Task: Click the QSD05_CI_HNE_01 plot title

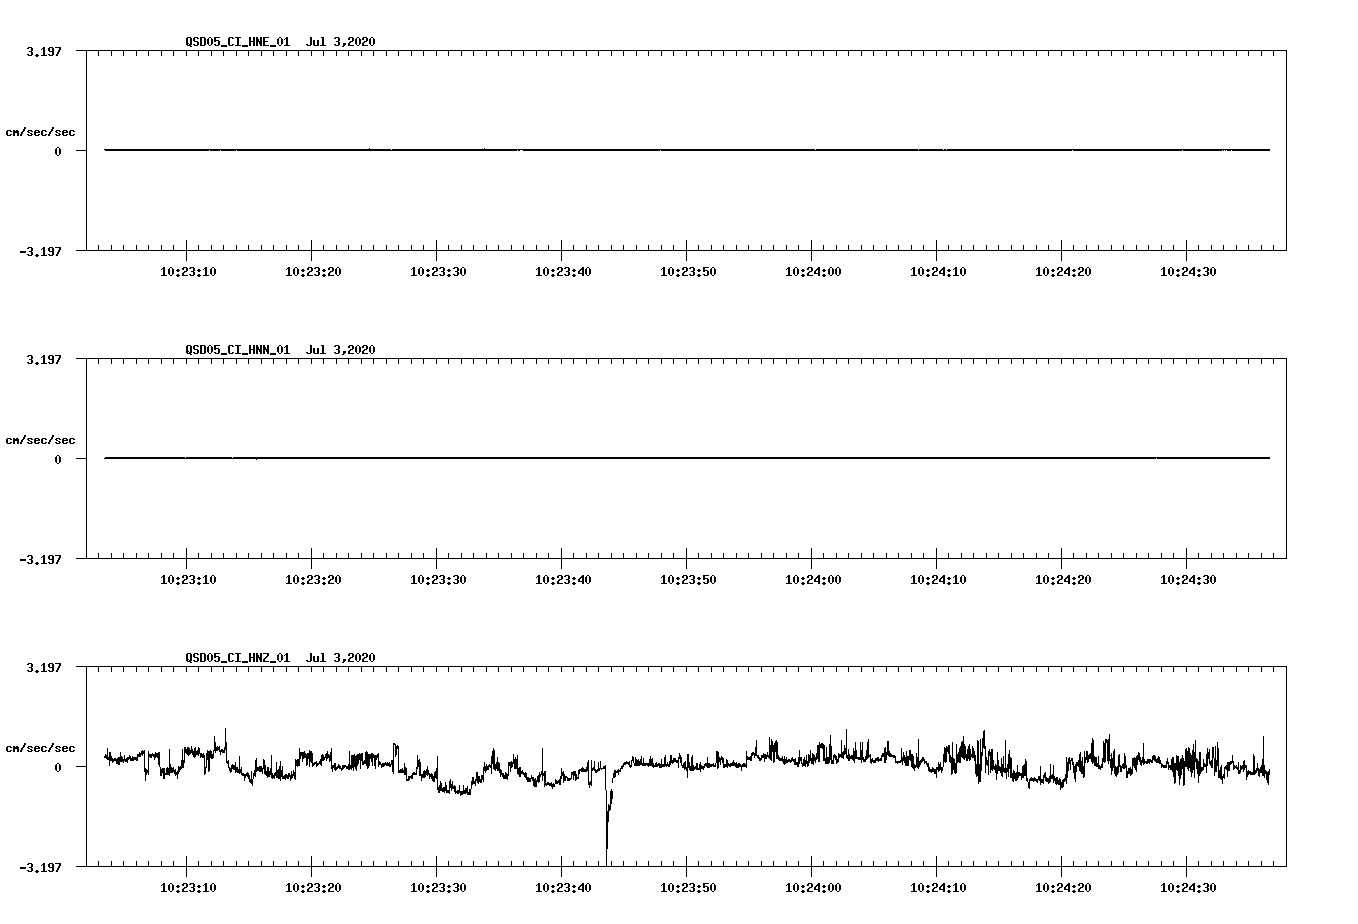Action: 280,41
